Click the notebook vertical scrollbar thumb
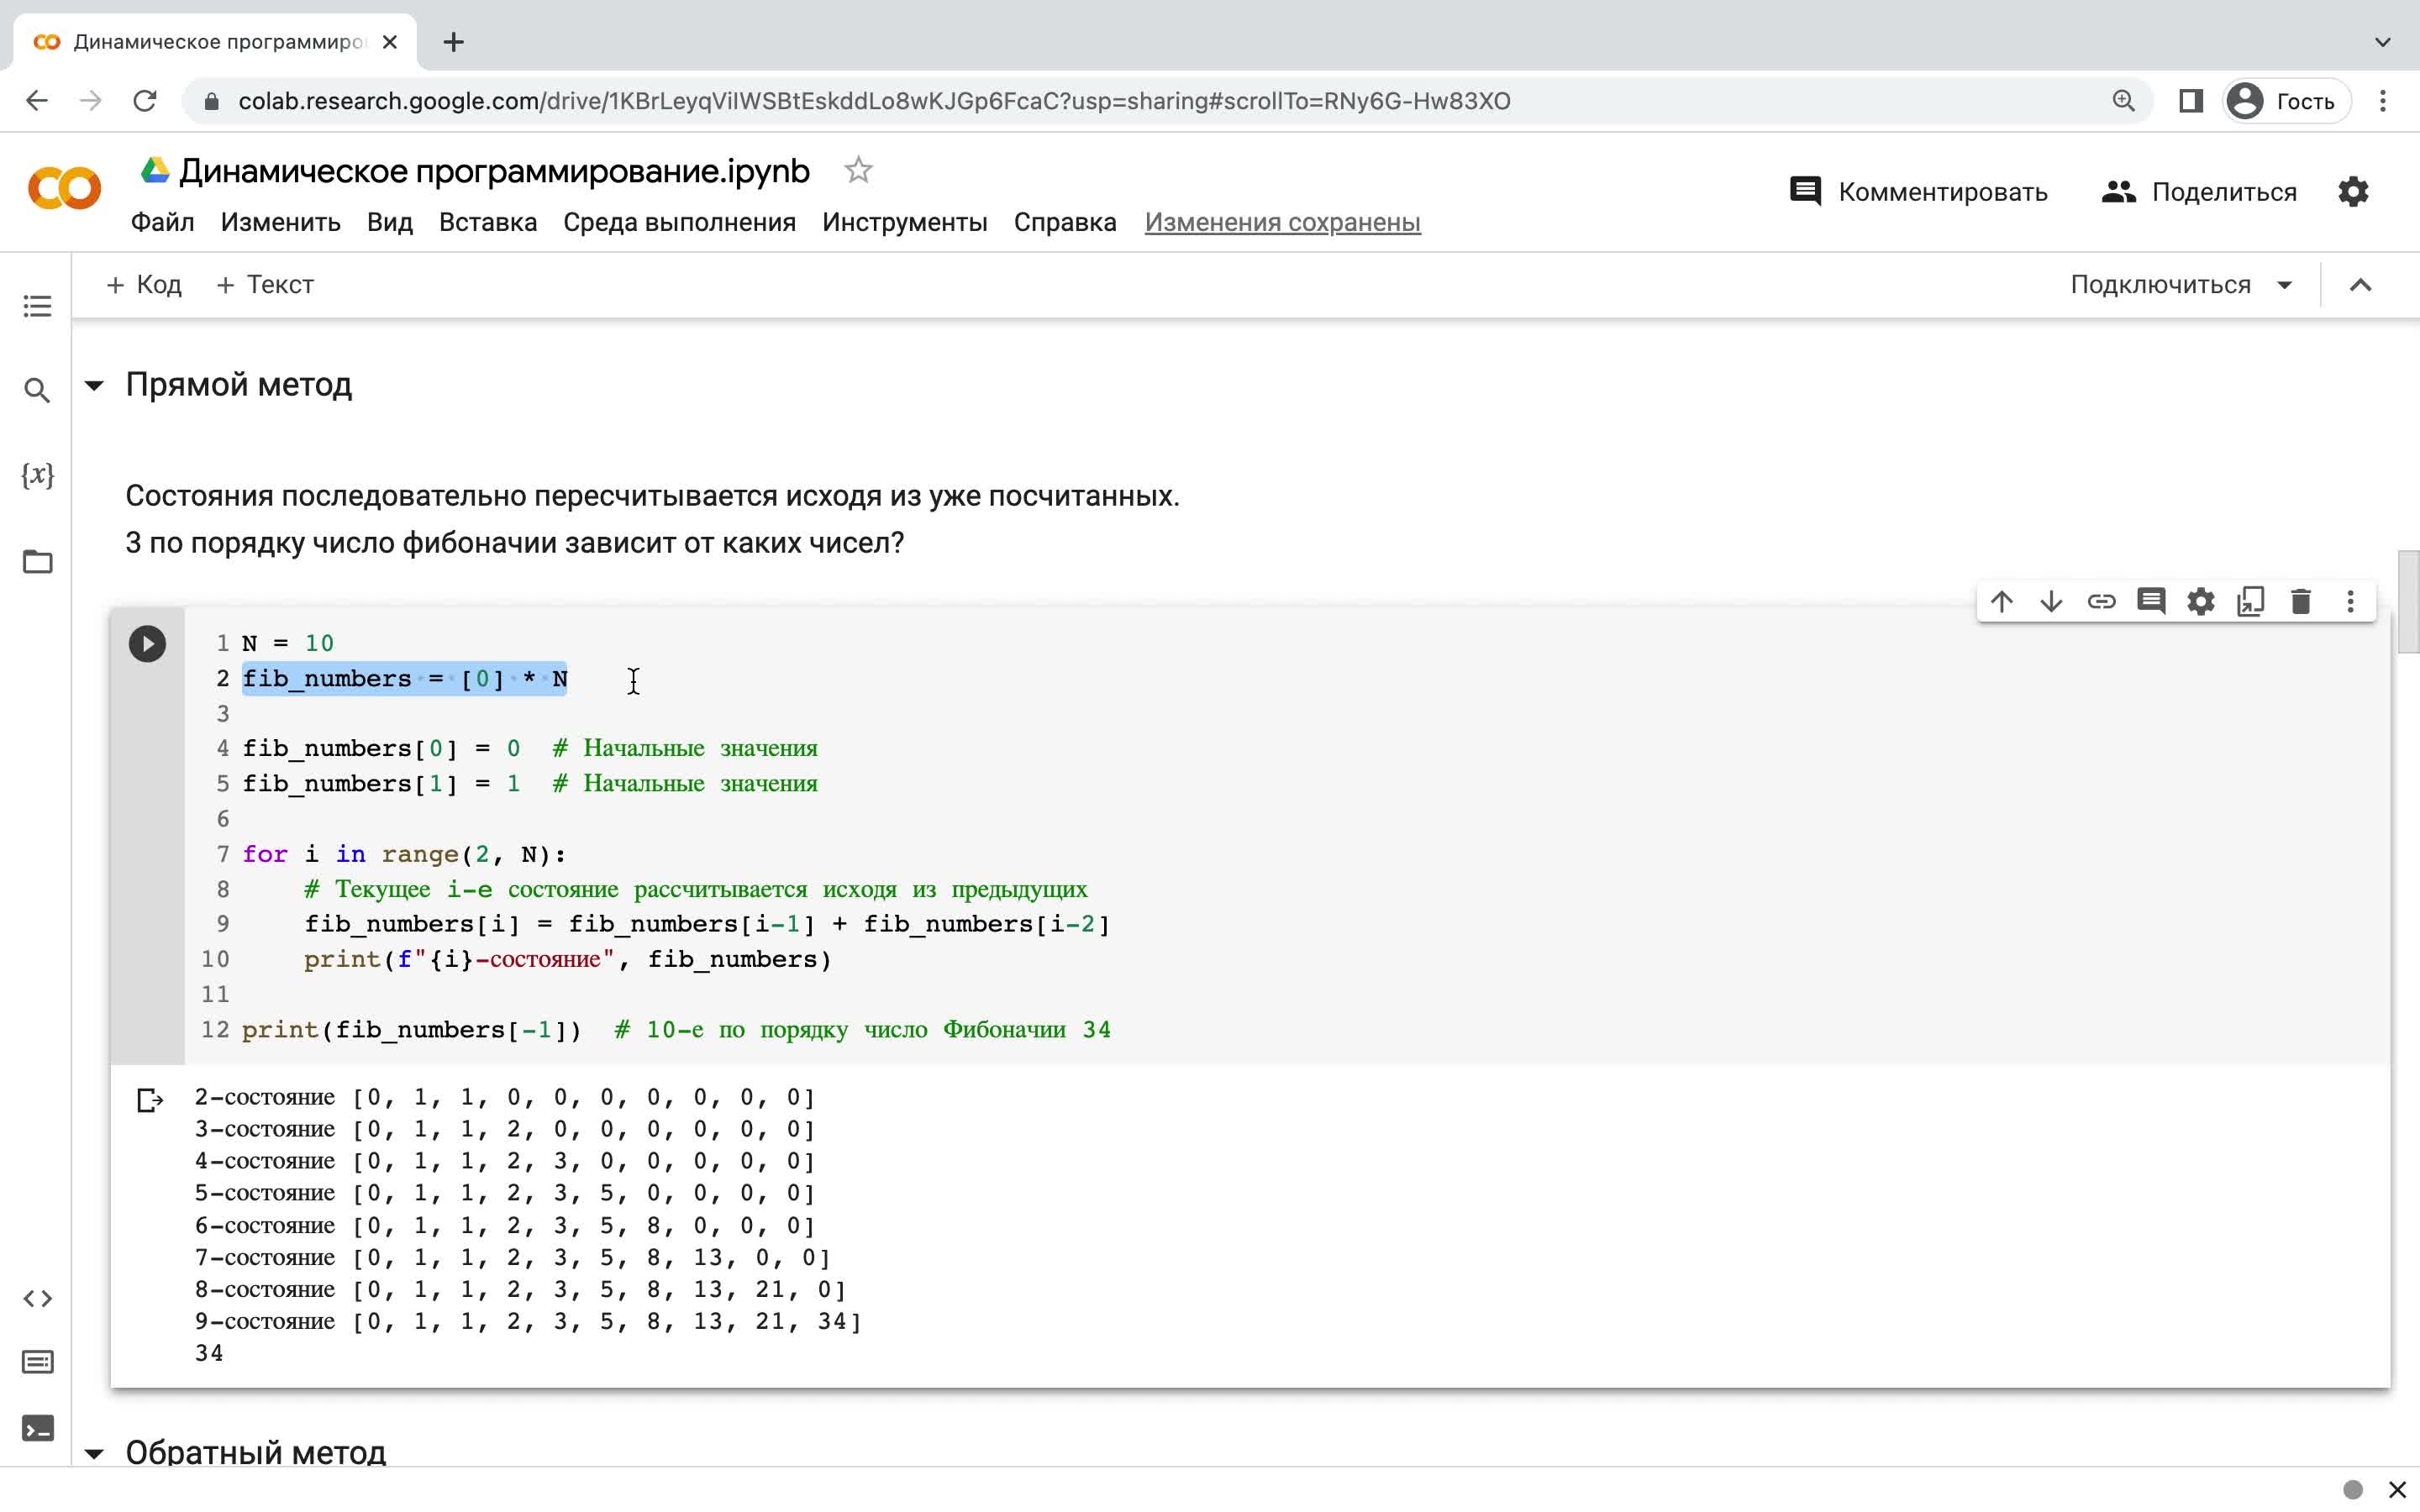2420x1512 pixels. click(x=2408, y=601)
